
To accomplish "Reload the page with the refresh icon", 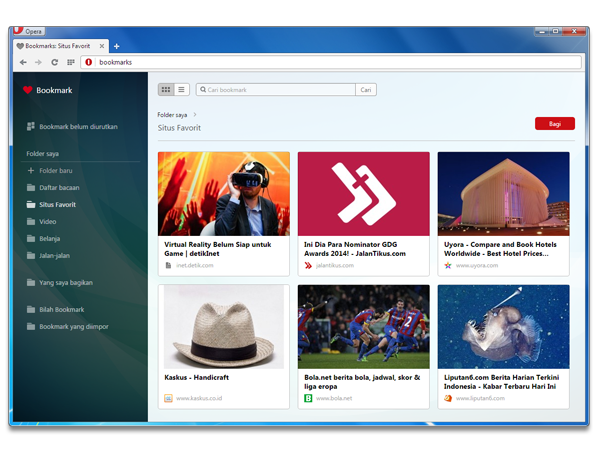I will point(54,62).
